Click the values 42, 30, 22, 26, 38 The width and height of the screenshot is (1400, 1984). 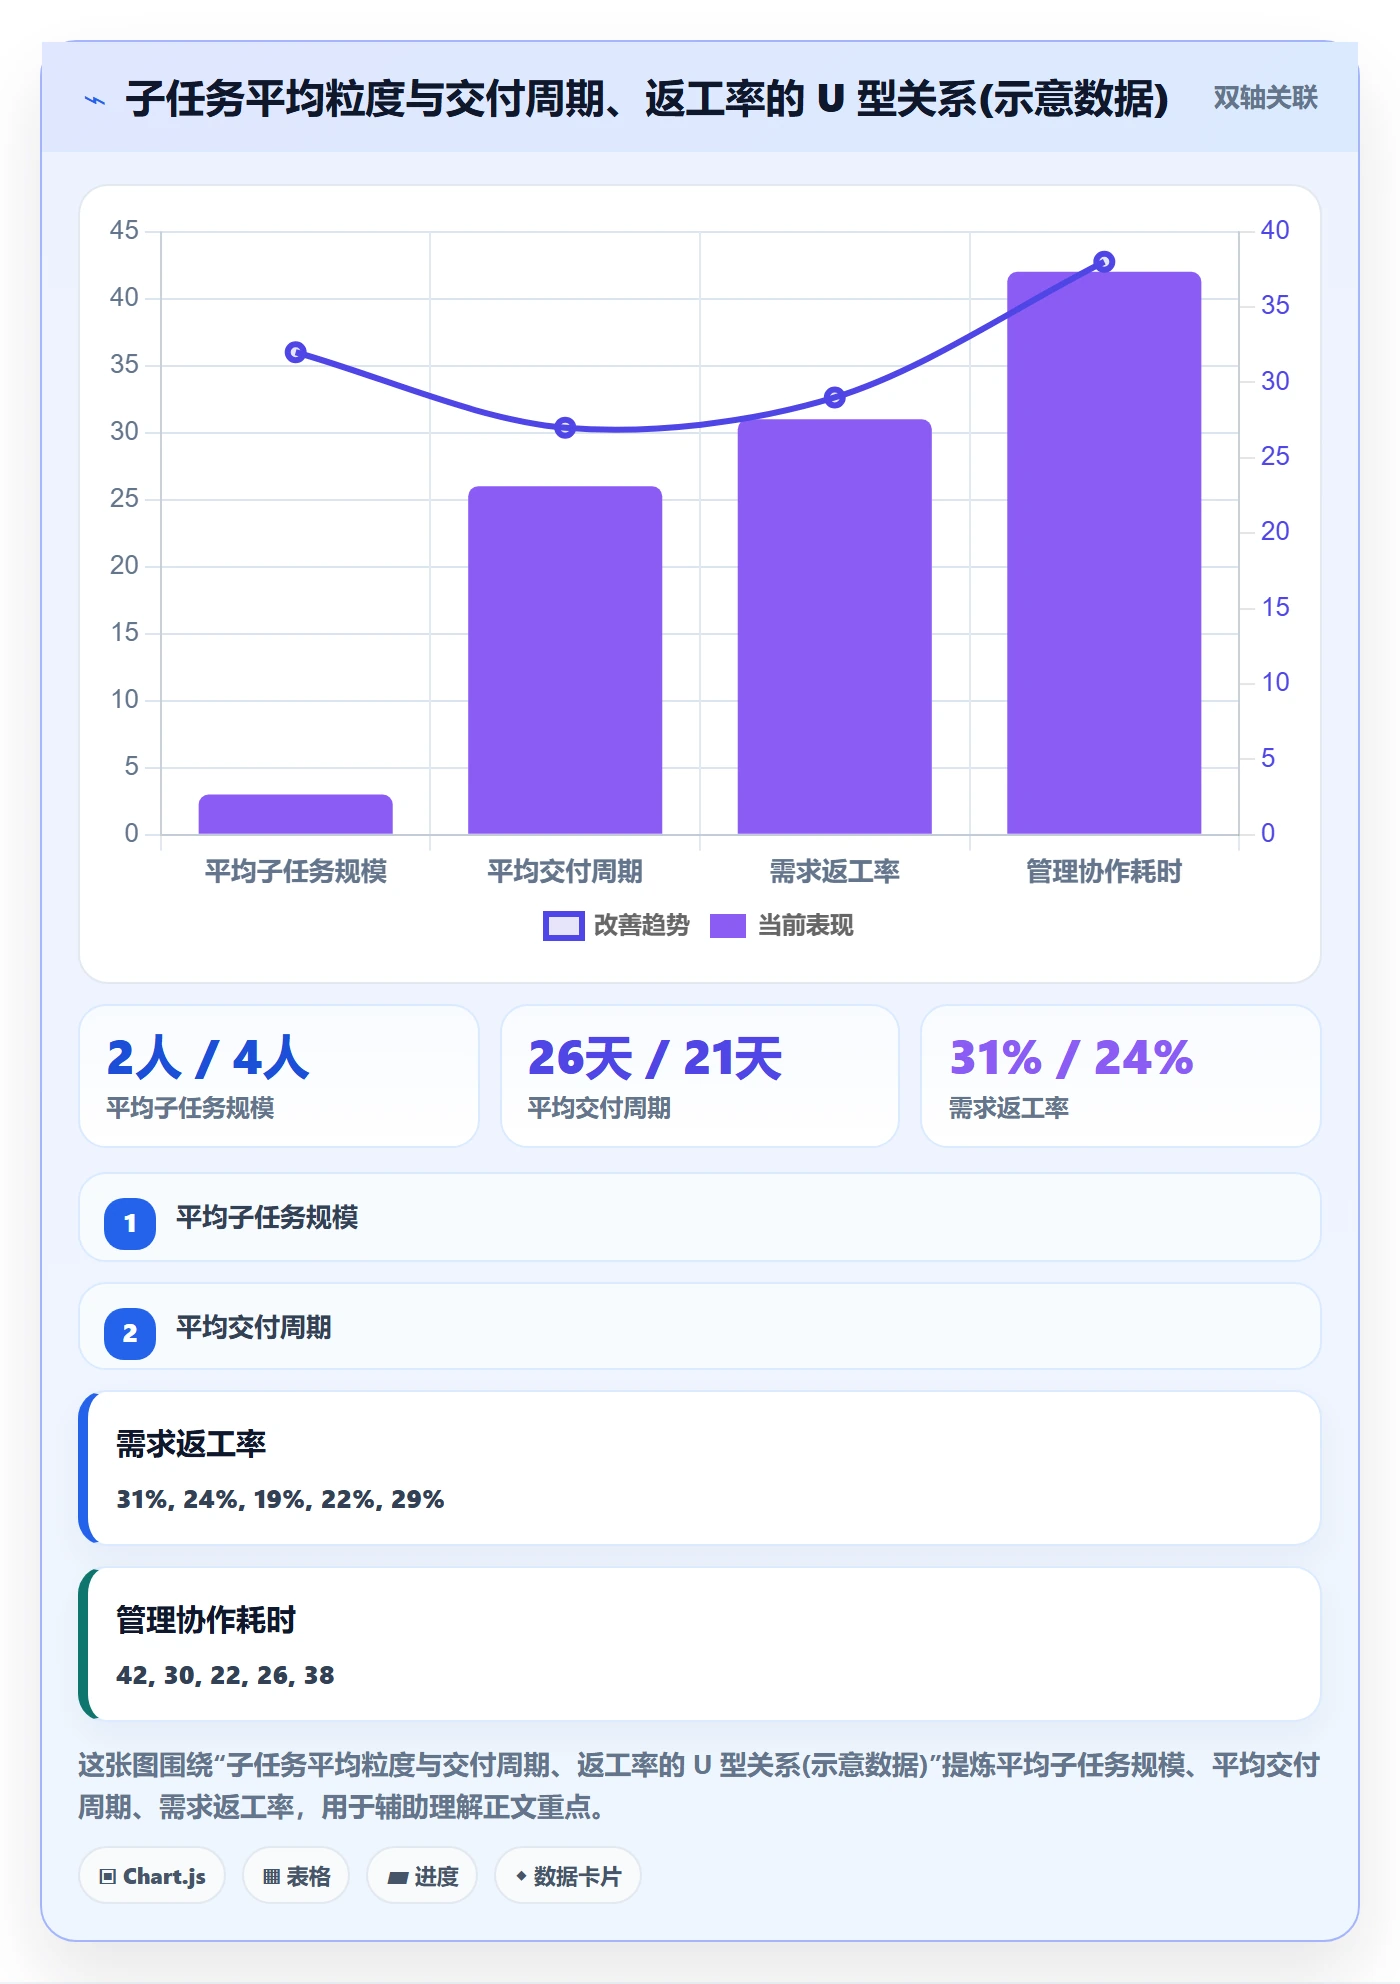pyautogui.click(x=225, y=1675)
